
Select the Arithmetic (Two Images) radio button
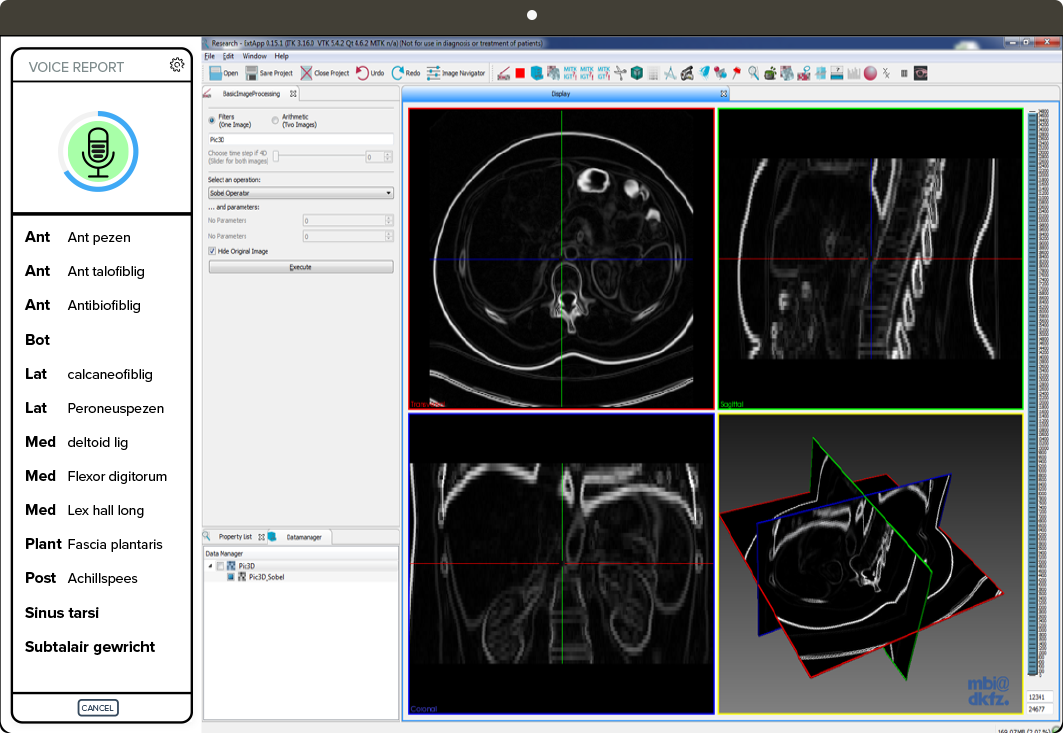[x=275, y=120]
